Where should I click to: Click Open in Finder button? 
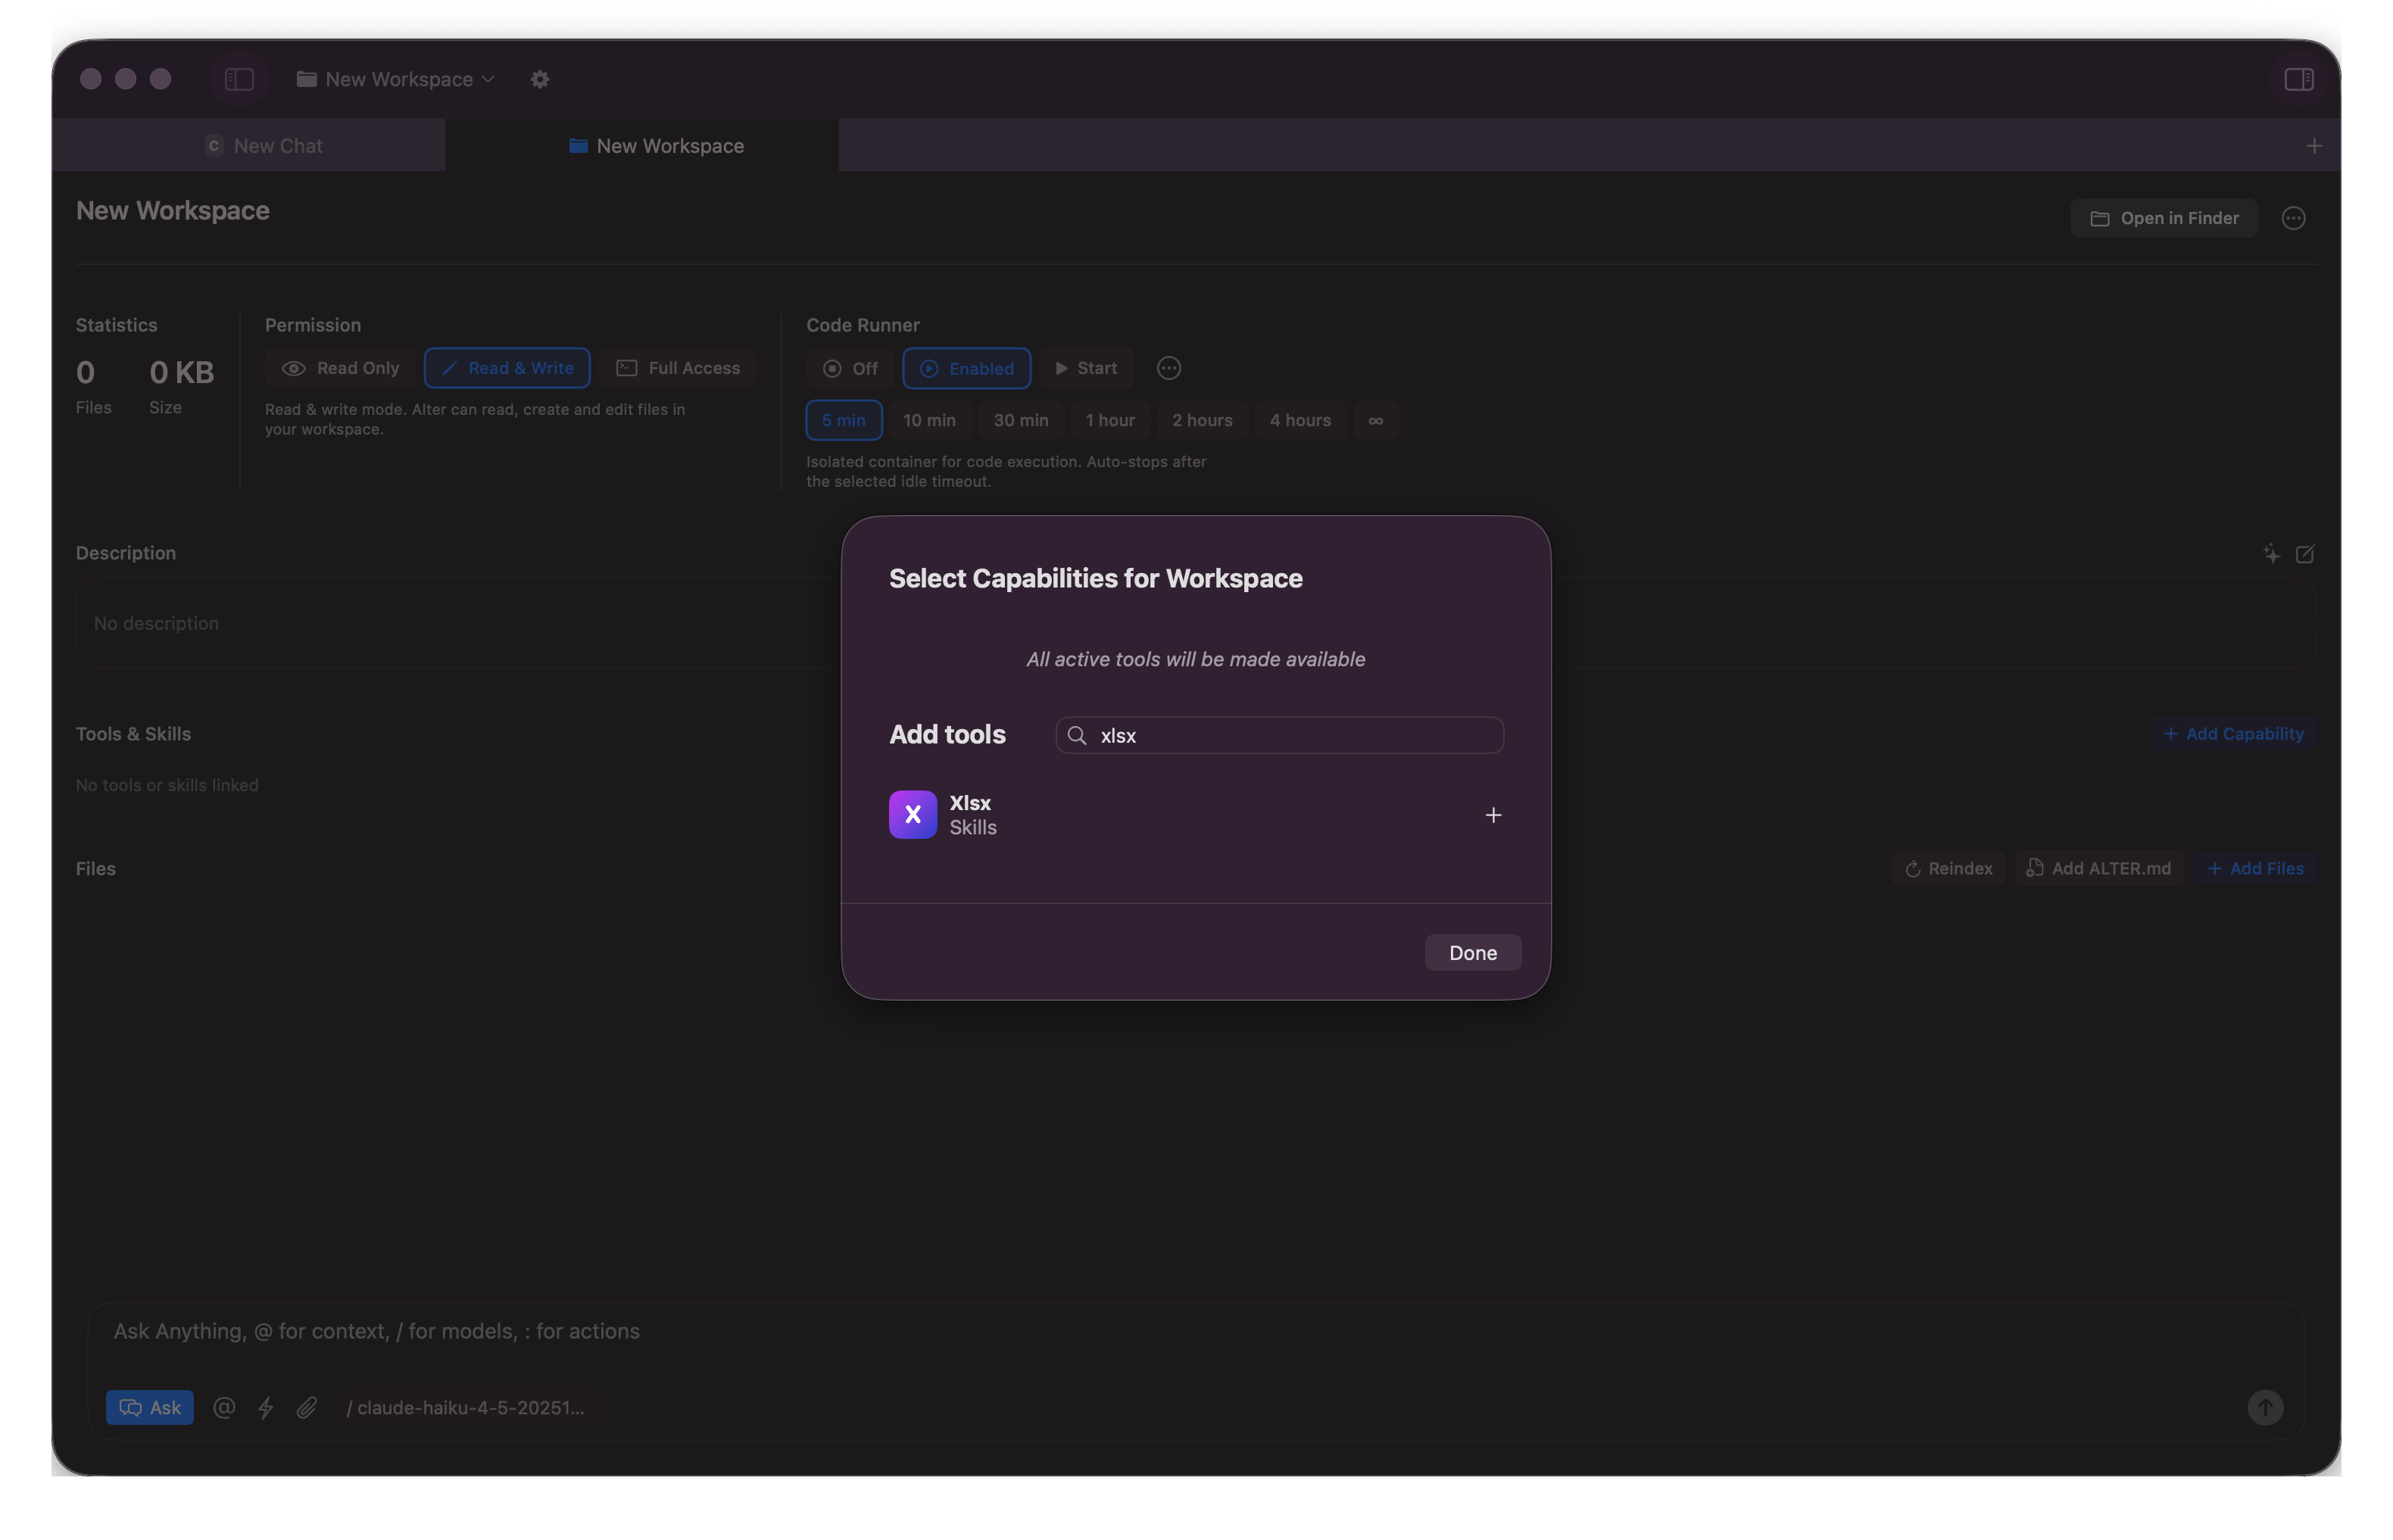point(2164,218)
